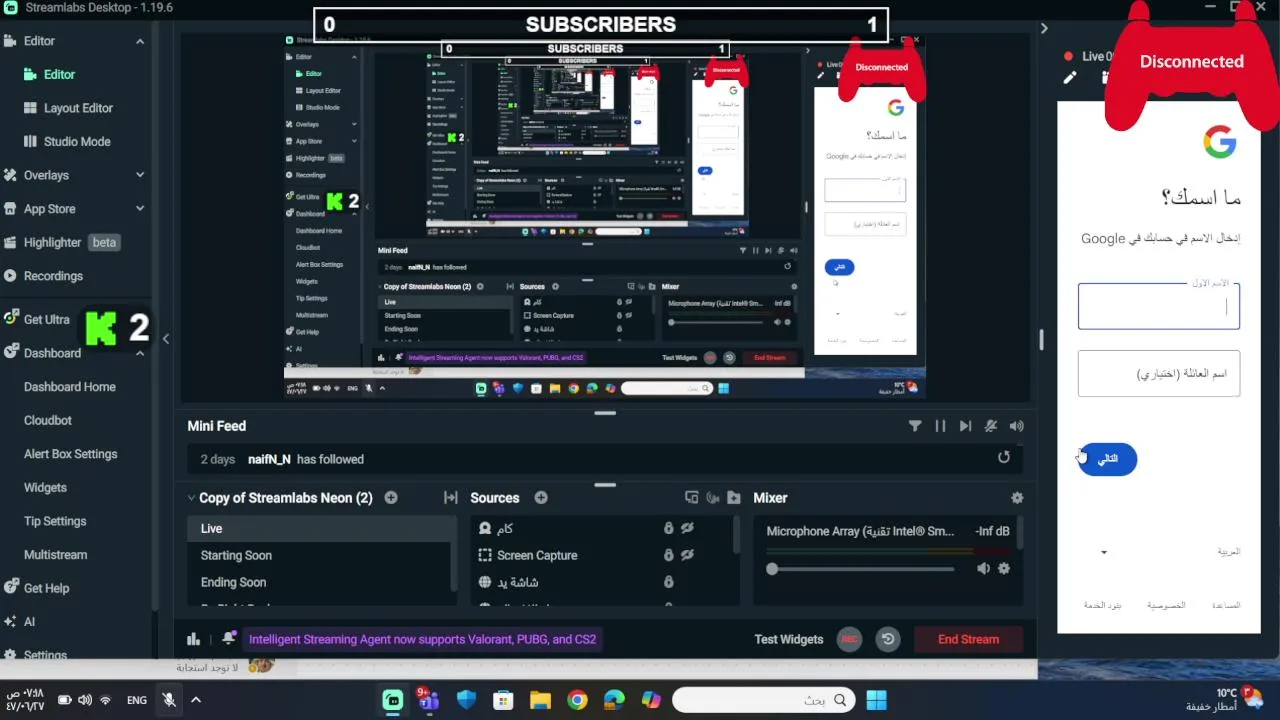The image size is (1280, 720).
Task: Select the Ending Soon scene
Action: click(x=320, y=582)
